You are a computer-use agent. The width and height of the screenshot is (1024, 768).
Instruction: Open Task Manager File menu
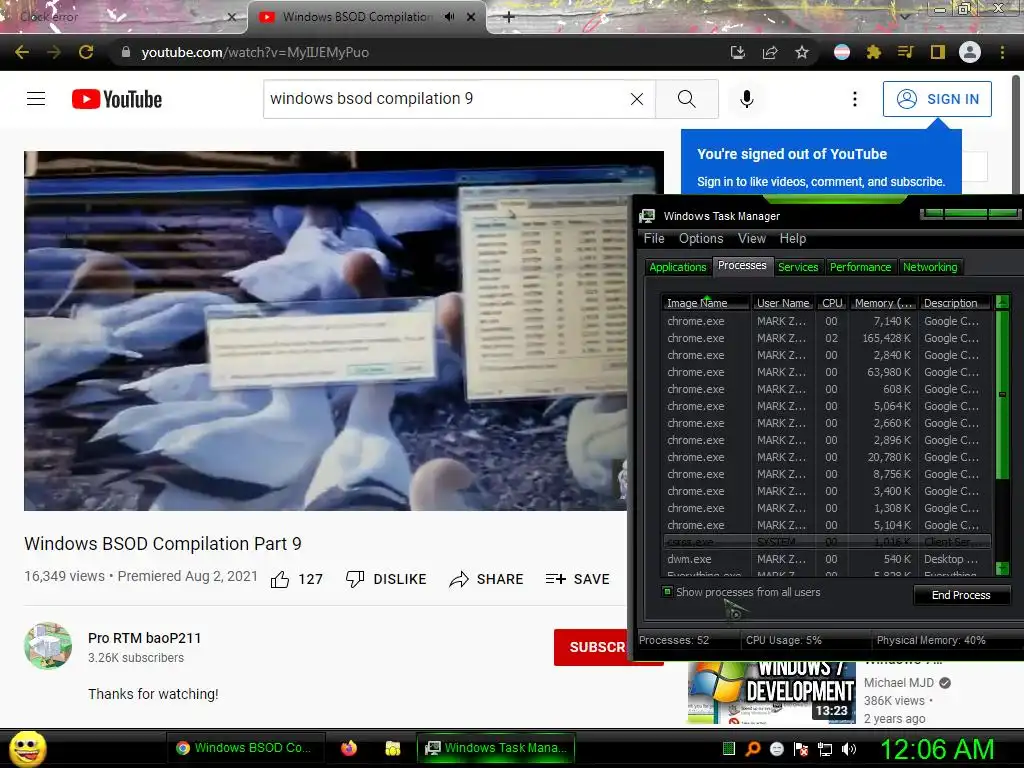click(654, 238)
